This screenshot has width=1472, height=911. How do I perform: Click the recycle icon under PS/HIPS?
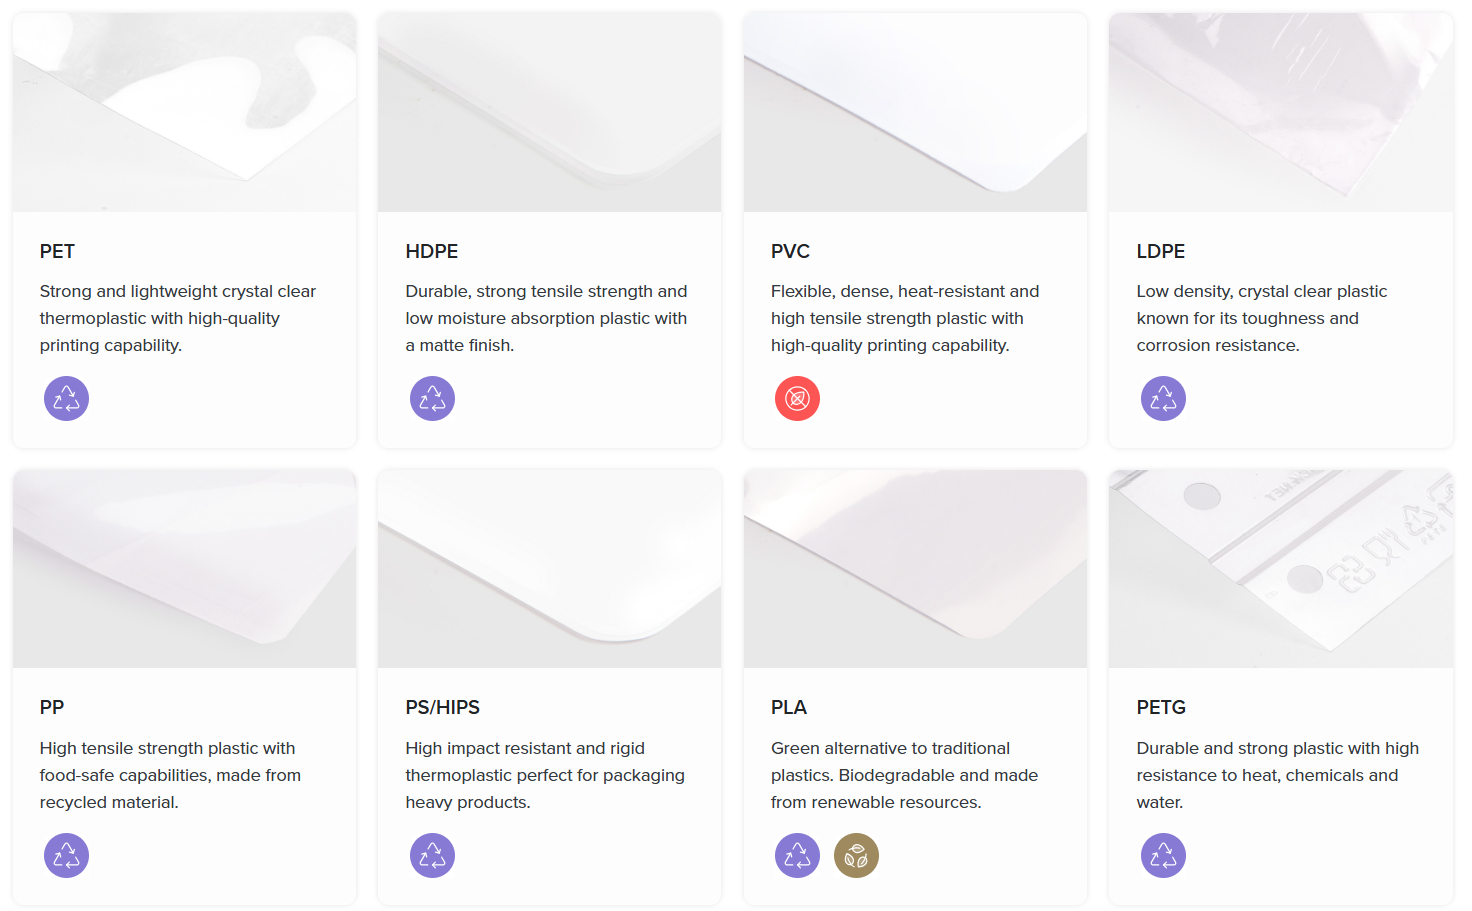432,855
